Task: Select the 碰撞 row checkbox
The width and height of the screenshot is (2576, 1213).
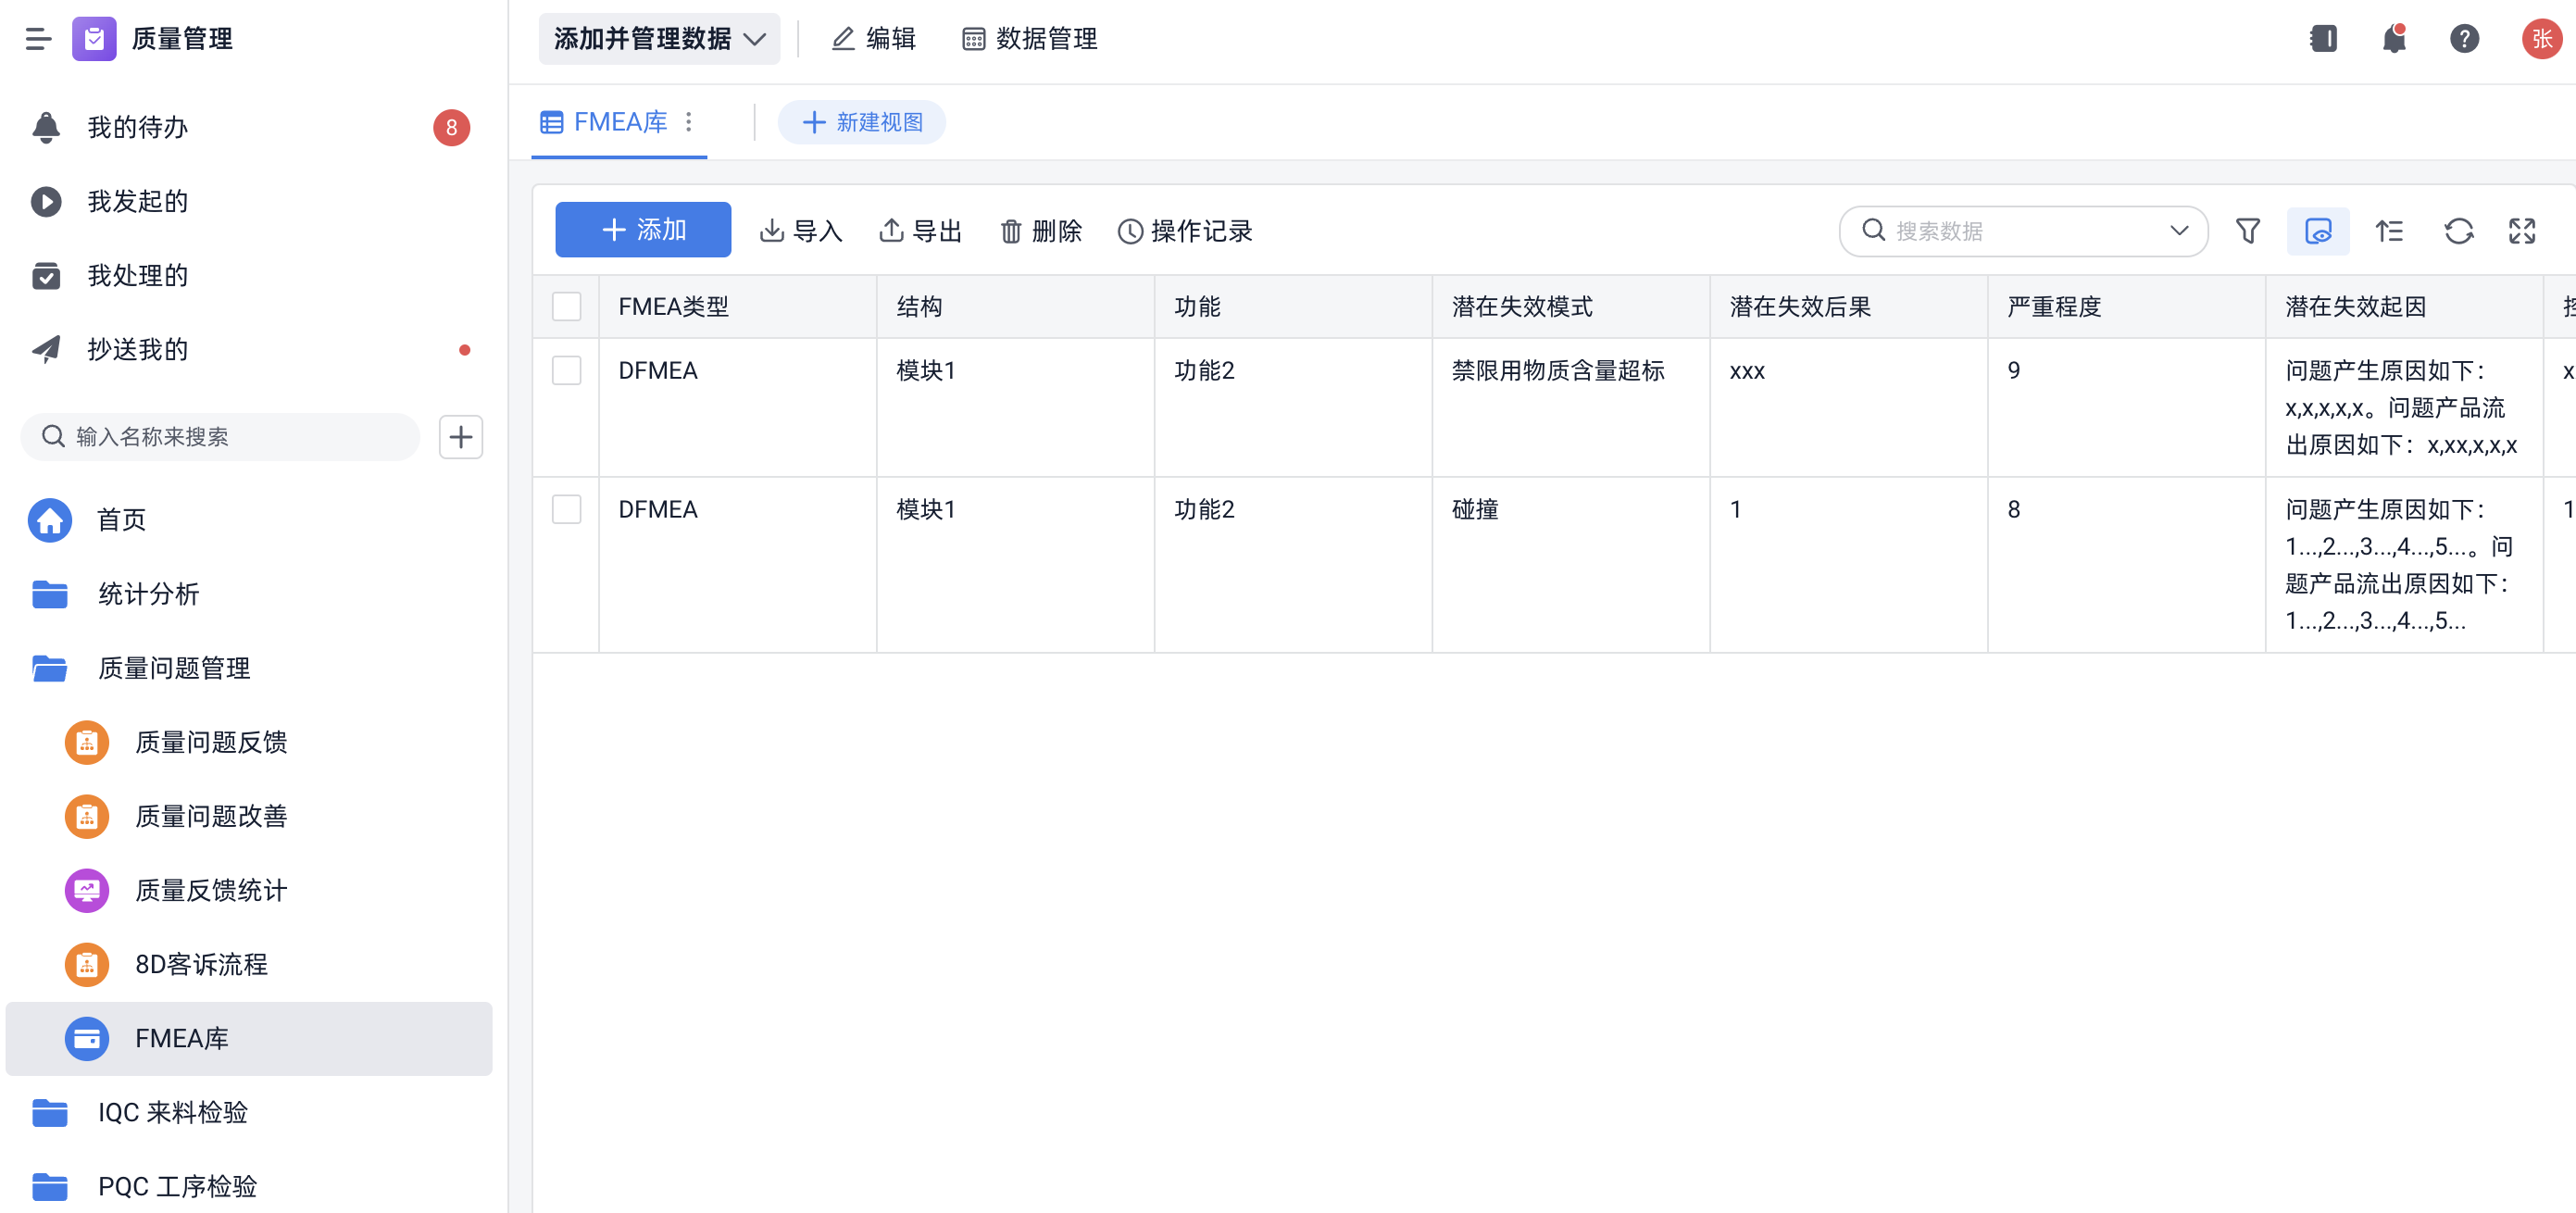Action: (566, 510)
